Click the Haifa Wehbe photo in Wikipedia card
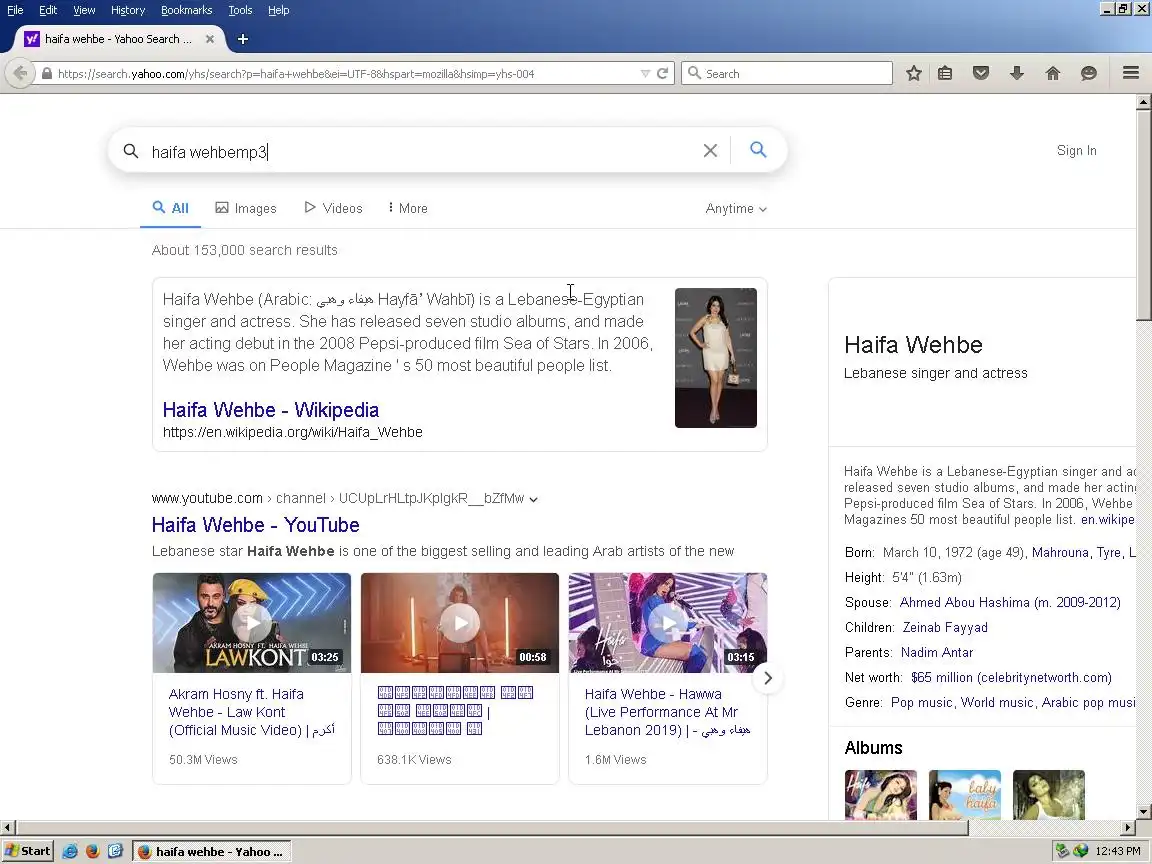This screenshot has width=1152, height=864. (x=716, y=358)
